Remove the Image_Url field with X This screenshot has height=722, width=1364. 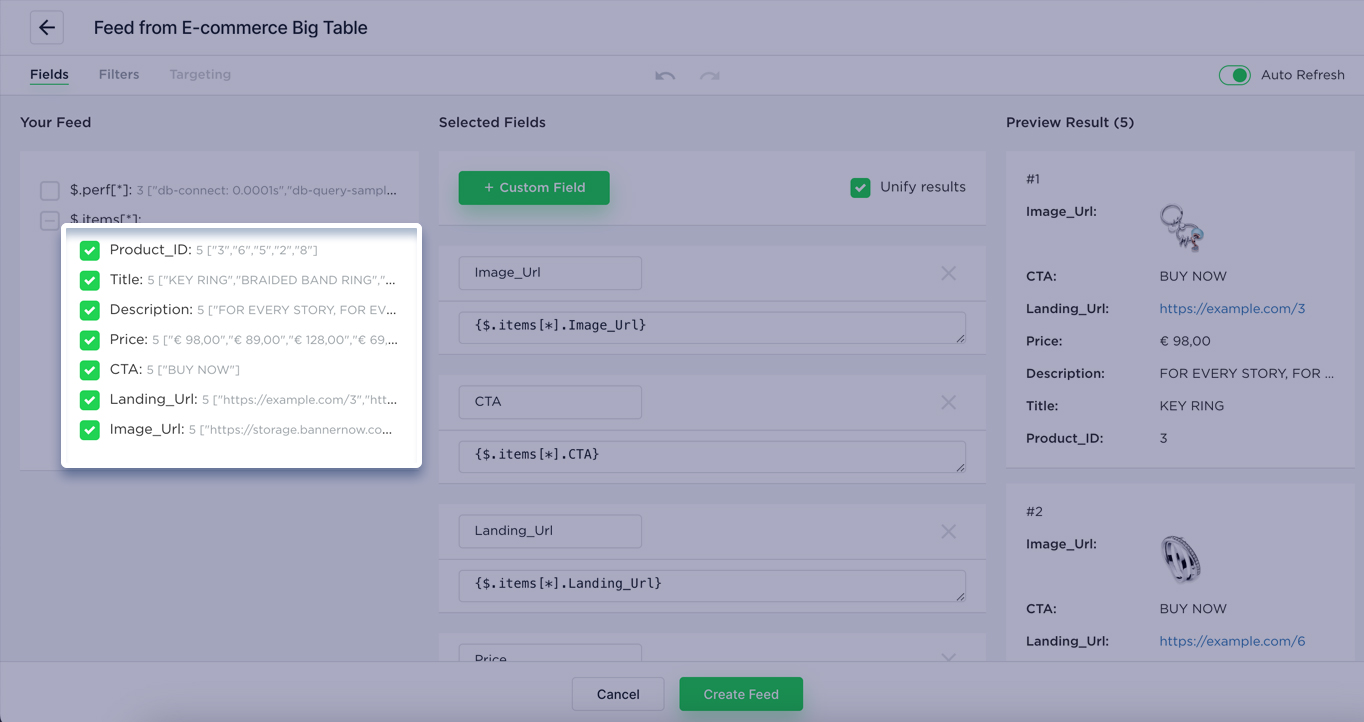(x=948, y=273)
